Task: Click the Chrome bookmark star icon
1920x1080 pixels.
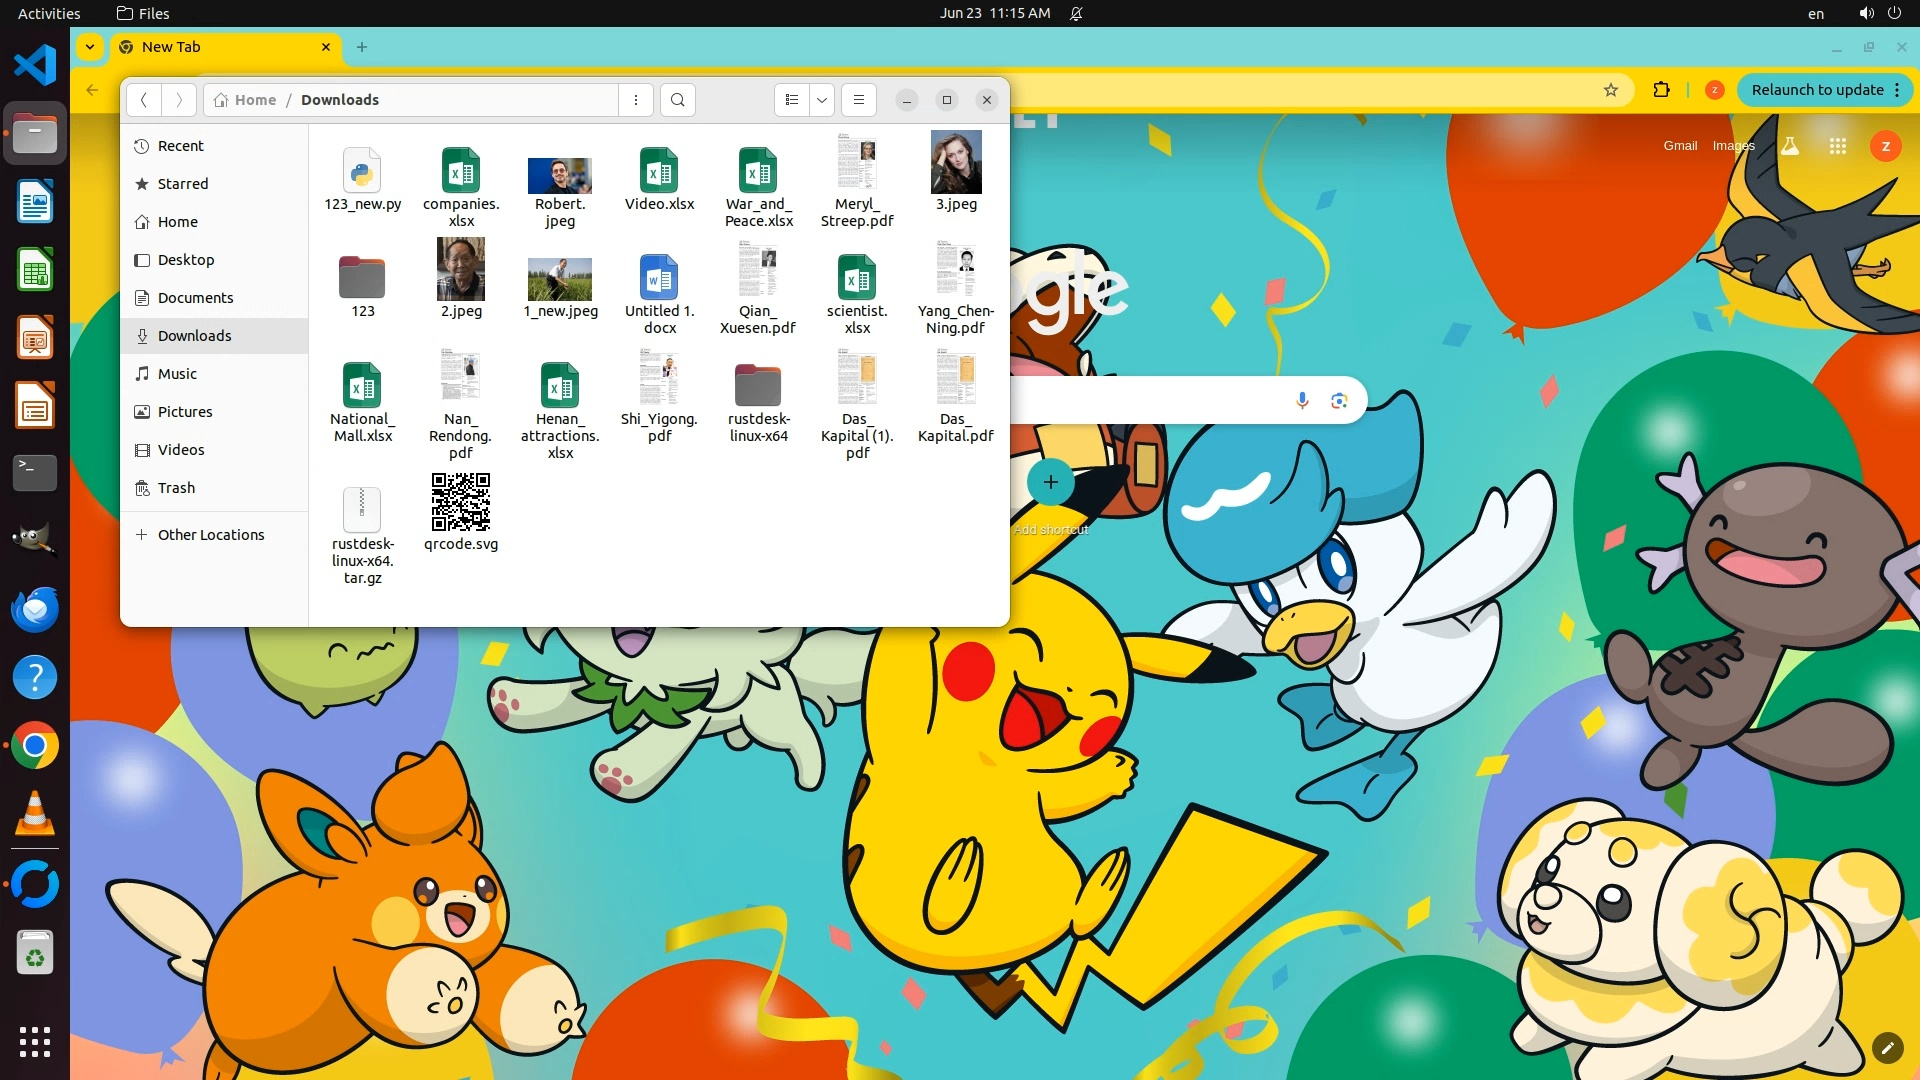Action: pos(1611,90)
